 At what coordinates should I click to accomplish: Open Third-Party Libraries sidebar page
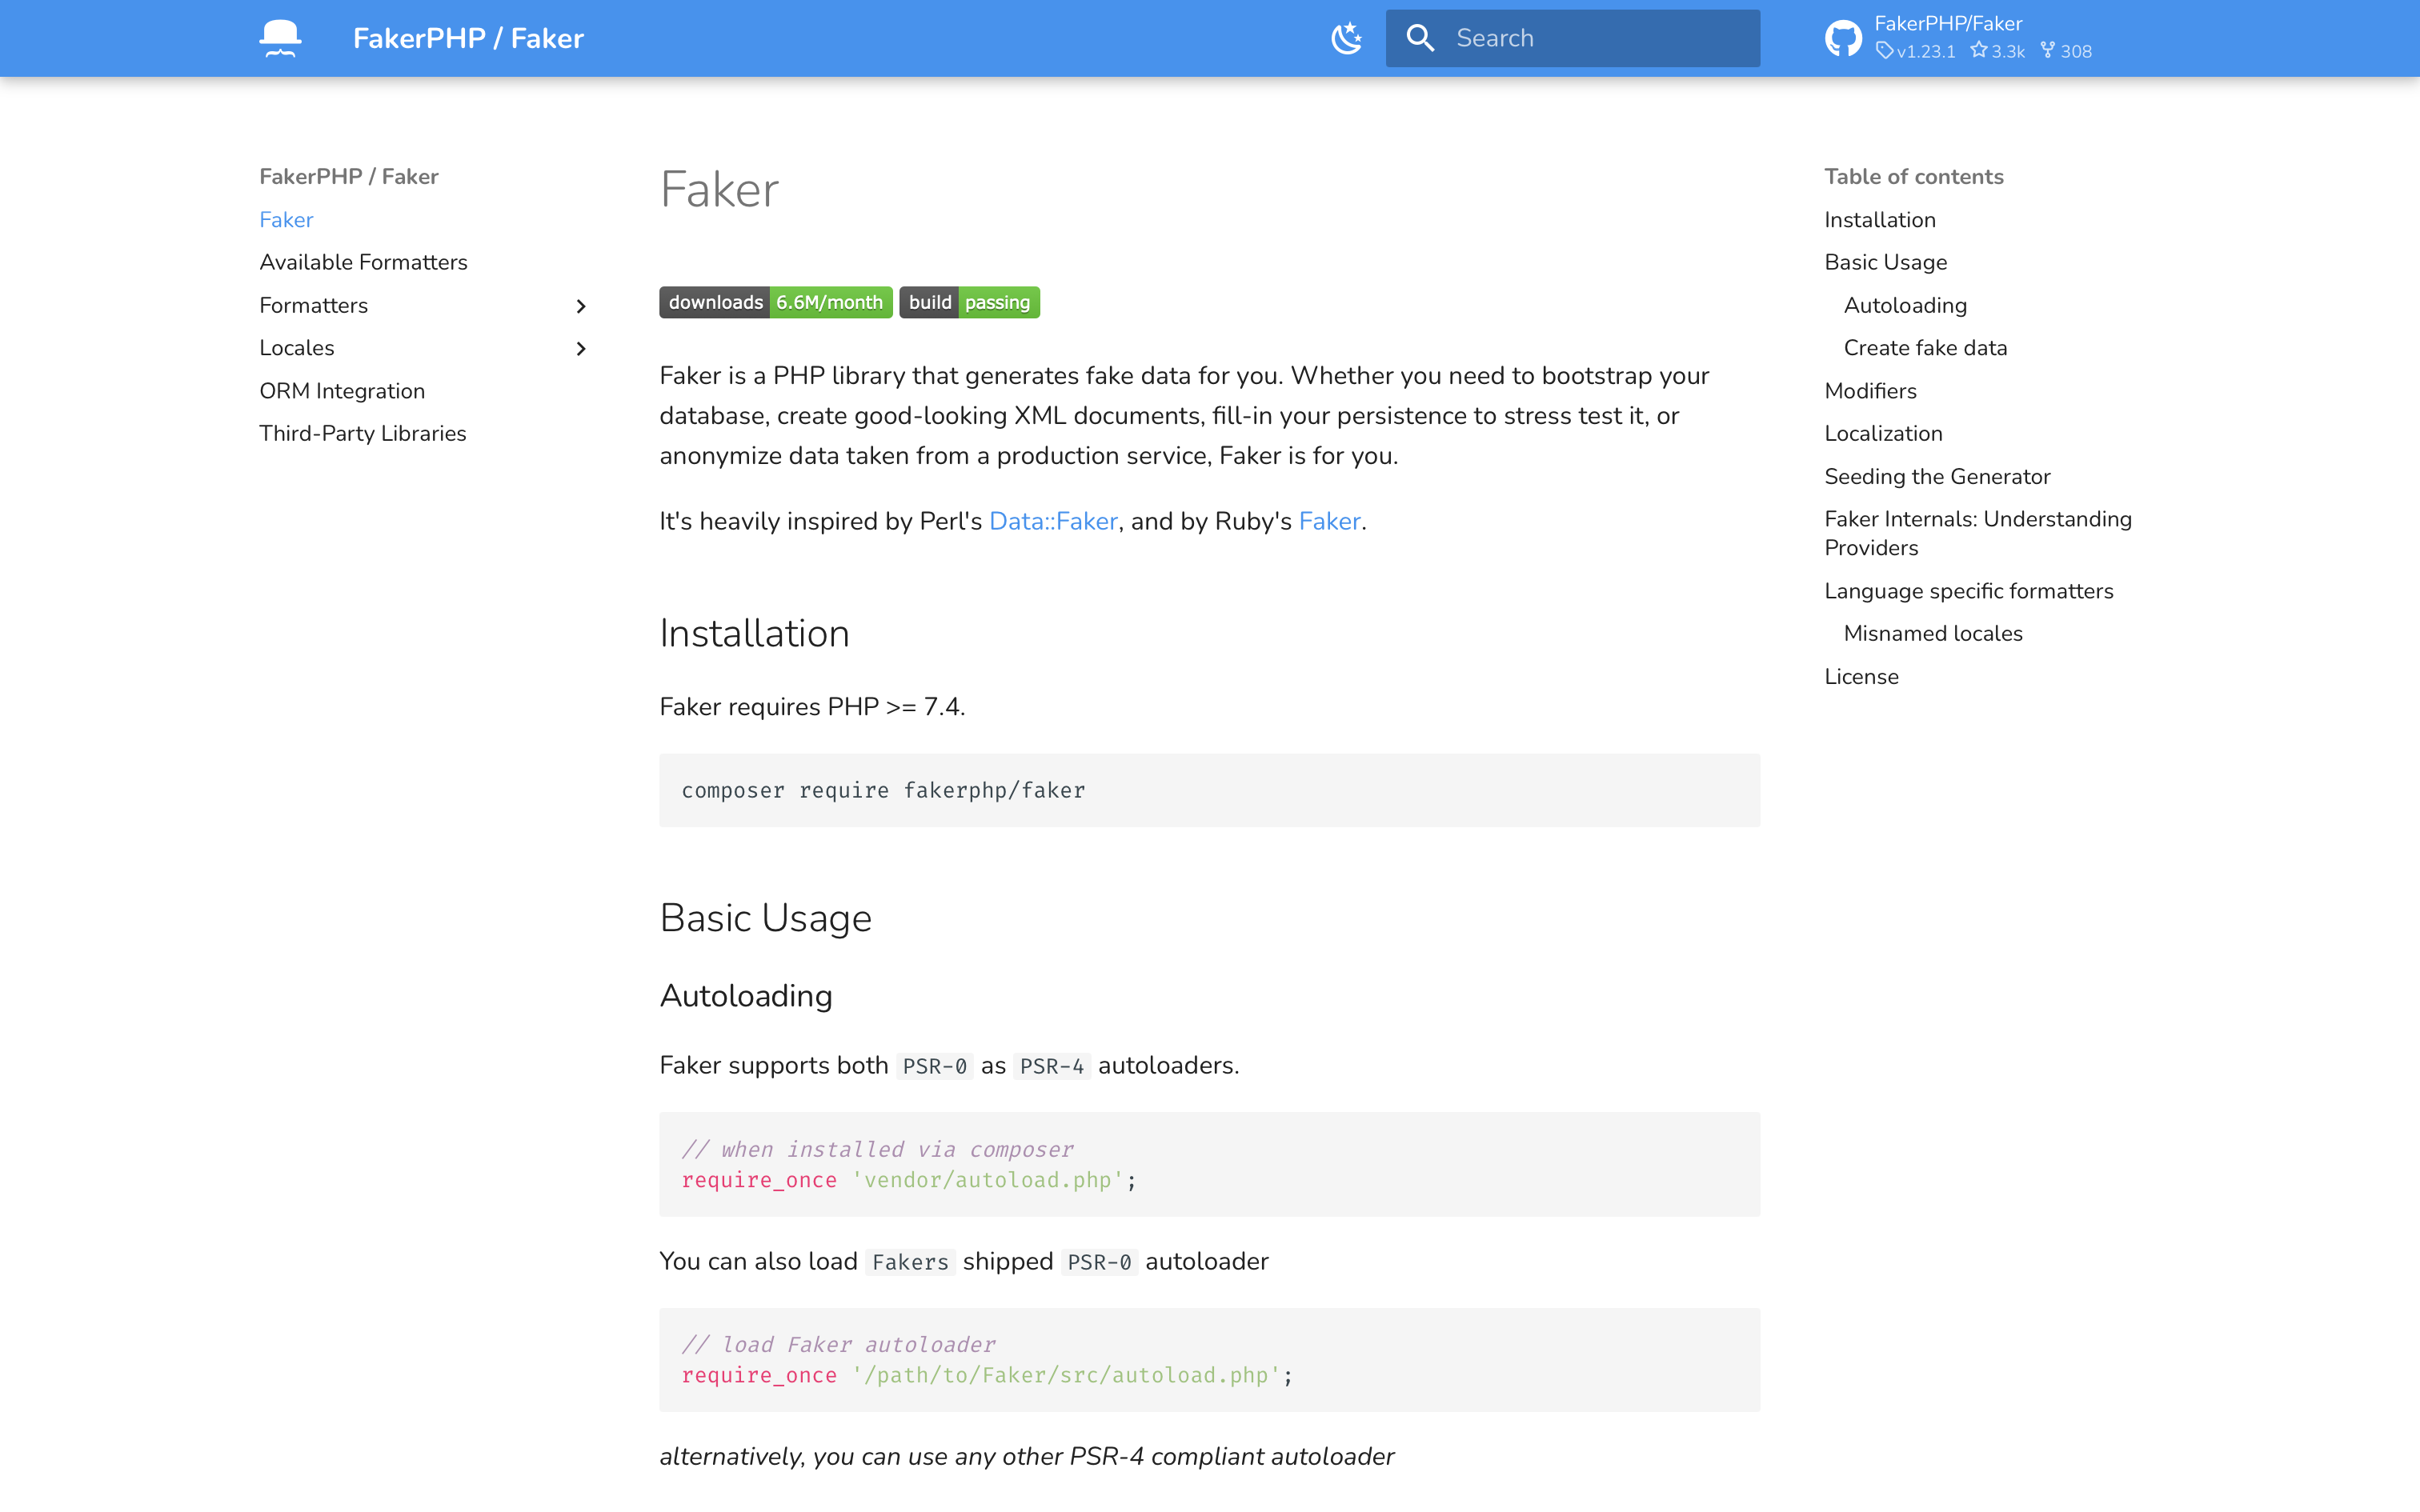coord(362,433)
